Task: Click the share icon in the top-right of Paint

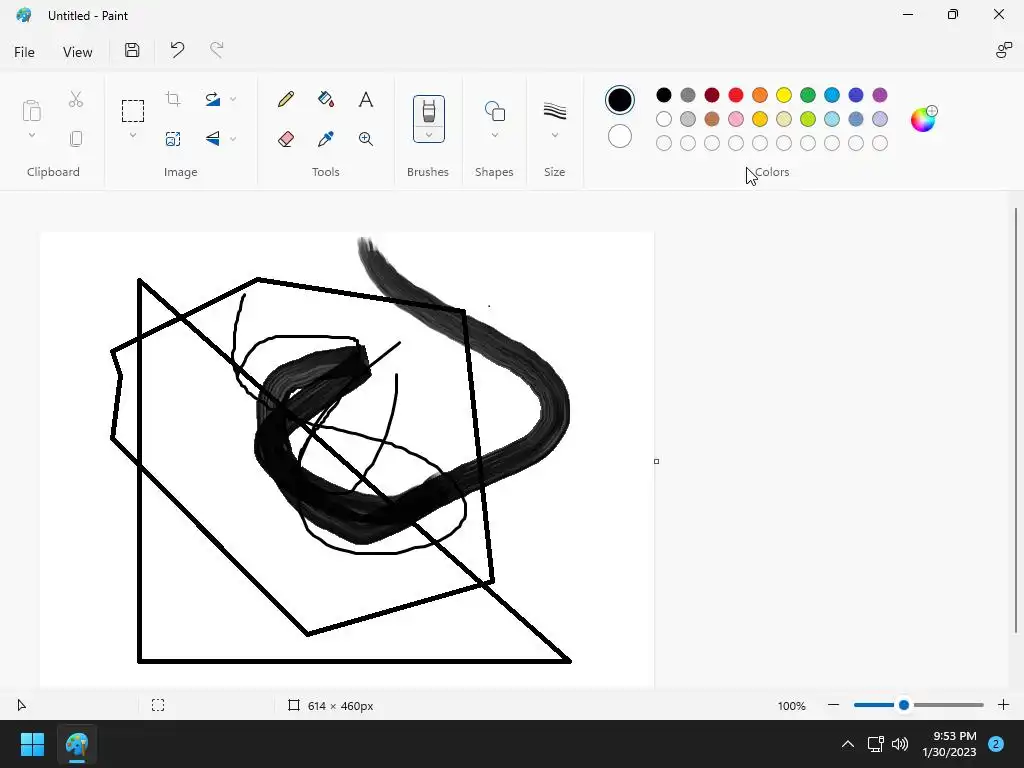Action: point(1003,50)
